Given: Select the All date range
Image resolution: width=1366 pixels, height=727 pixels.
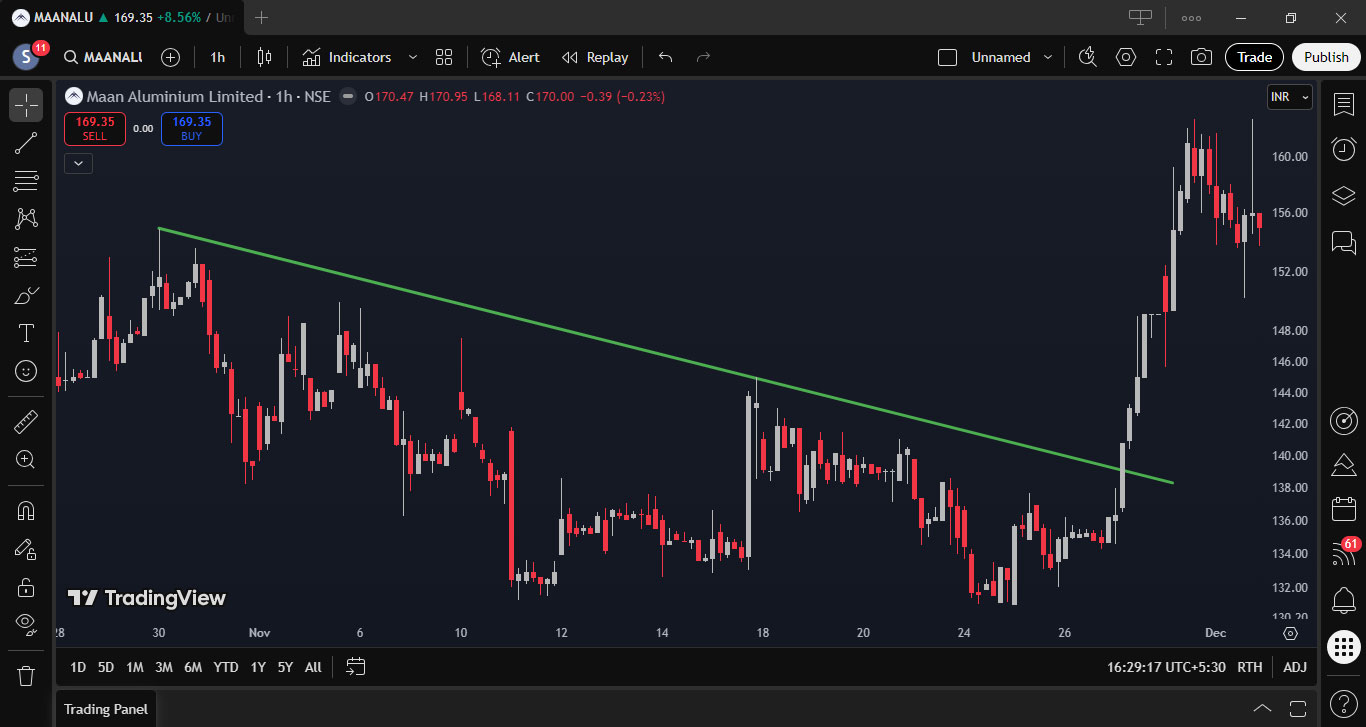Looking at the screenshot, I should point(313,667).
